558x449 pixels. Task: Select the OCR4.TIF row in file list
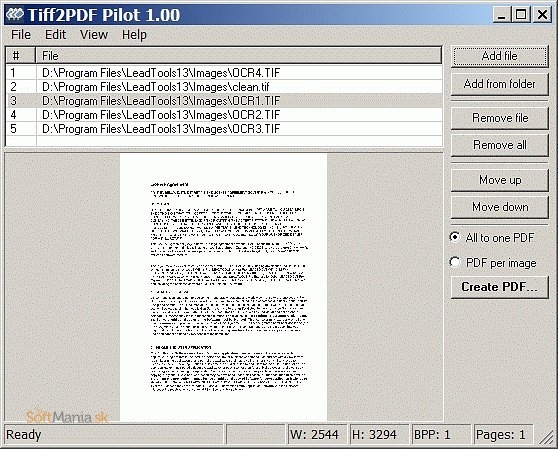(224, 73)
